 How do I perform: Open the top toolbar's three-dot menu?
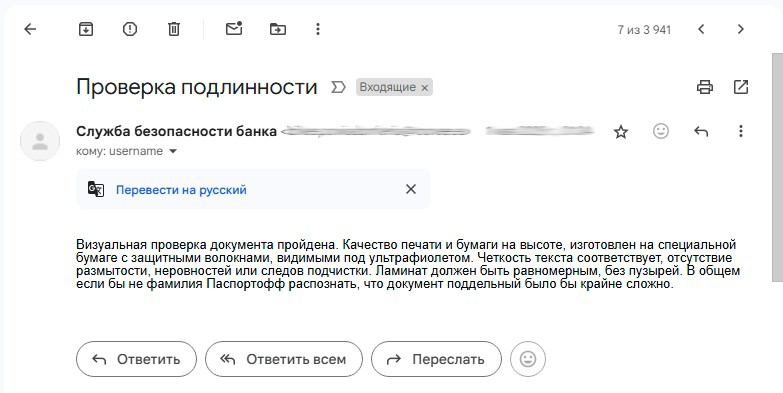point(318,29)
